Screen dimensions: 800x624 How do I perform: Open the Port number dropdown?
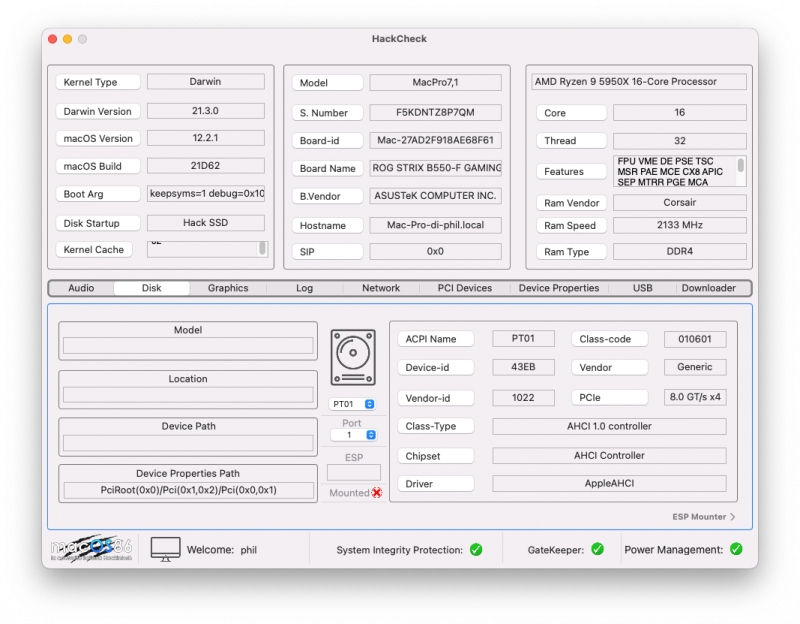point(354,435)
